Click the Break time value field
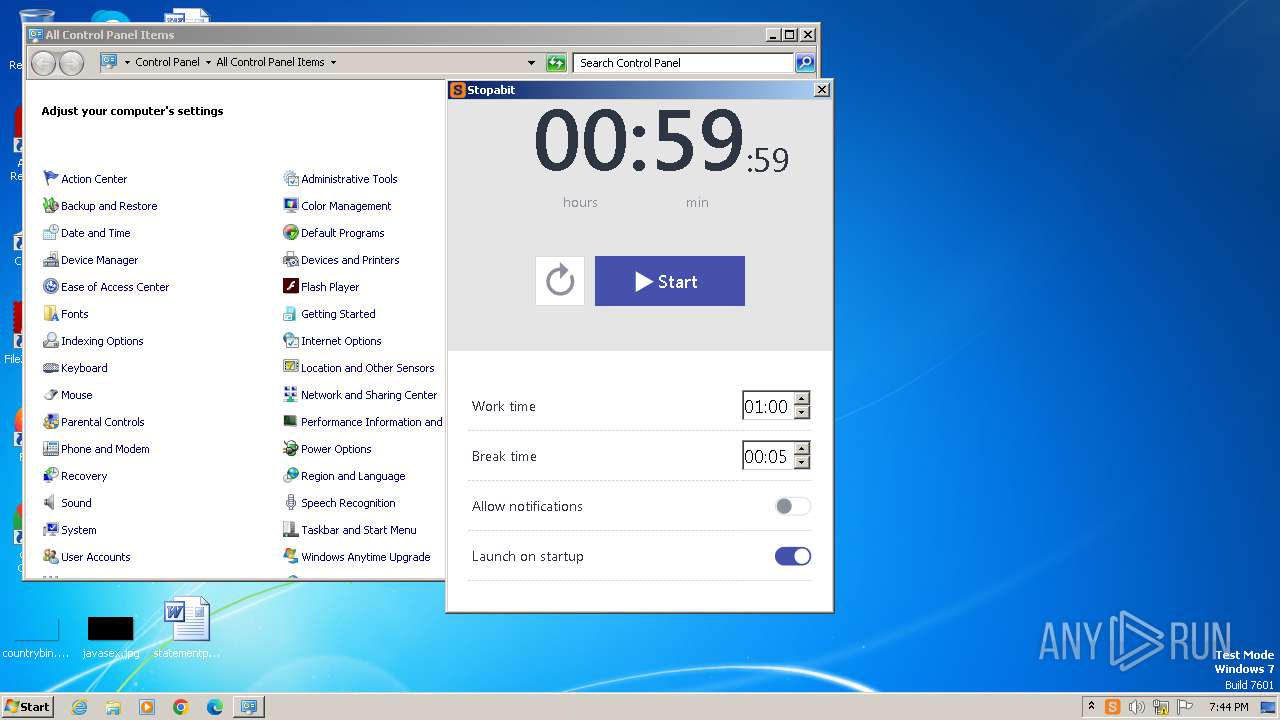 pos(767,456)
